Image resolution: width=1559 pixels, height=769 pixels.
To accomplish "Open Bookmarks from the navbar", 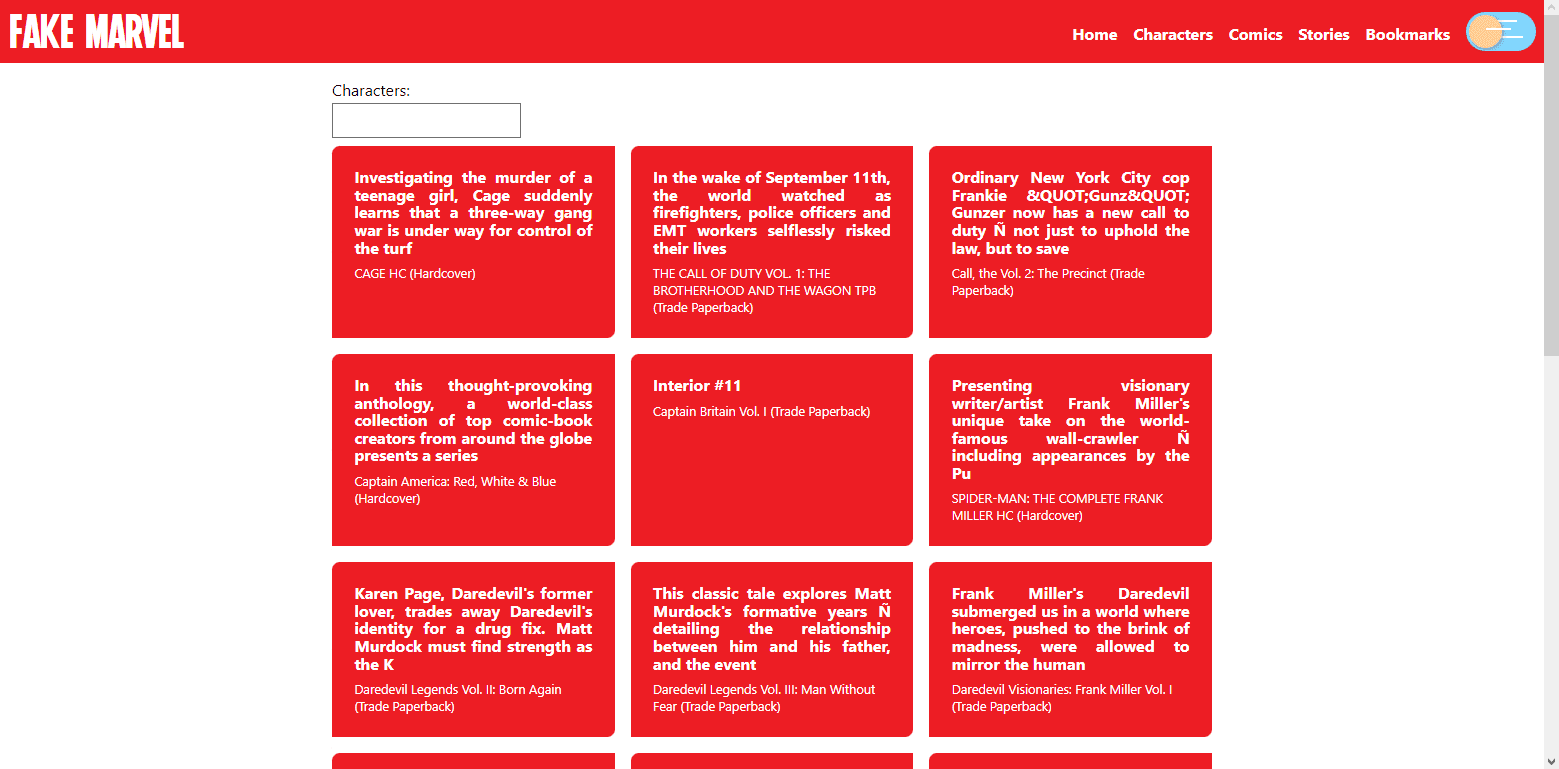I will pos(1407,34).
